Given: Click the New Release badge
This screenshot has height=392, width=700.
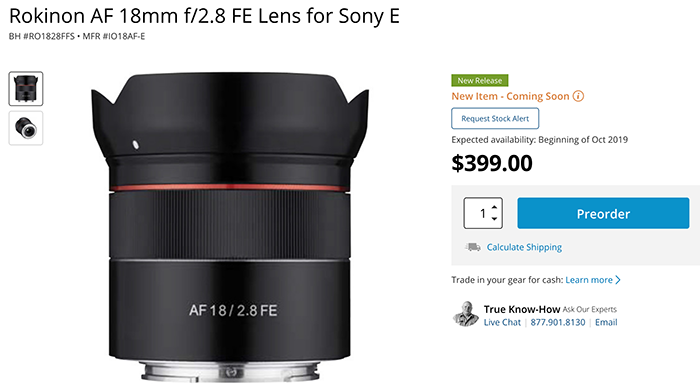Looking at the screenshot, I should [479, 80].
